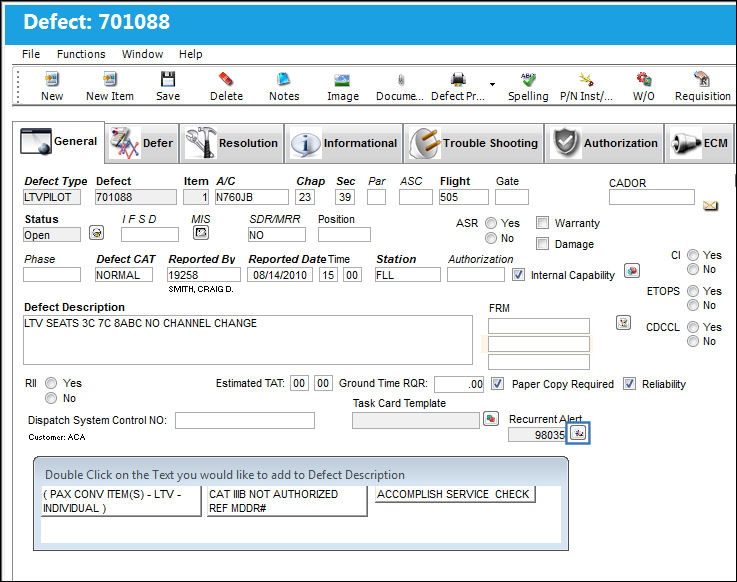Click the PAX CONV ITEM(S) - LTV text button
Image resolution: width=737 pixels, height=582 pixels.
[121, 501]
